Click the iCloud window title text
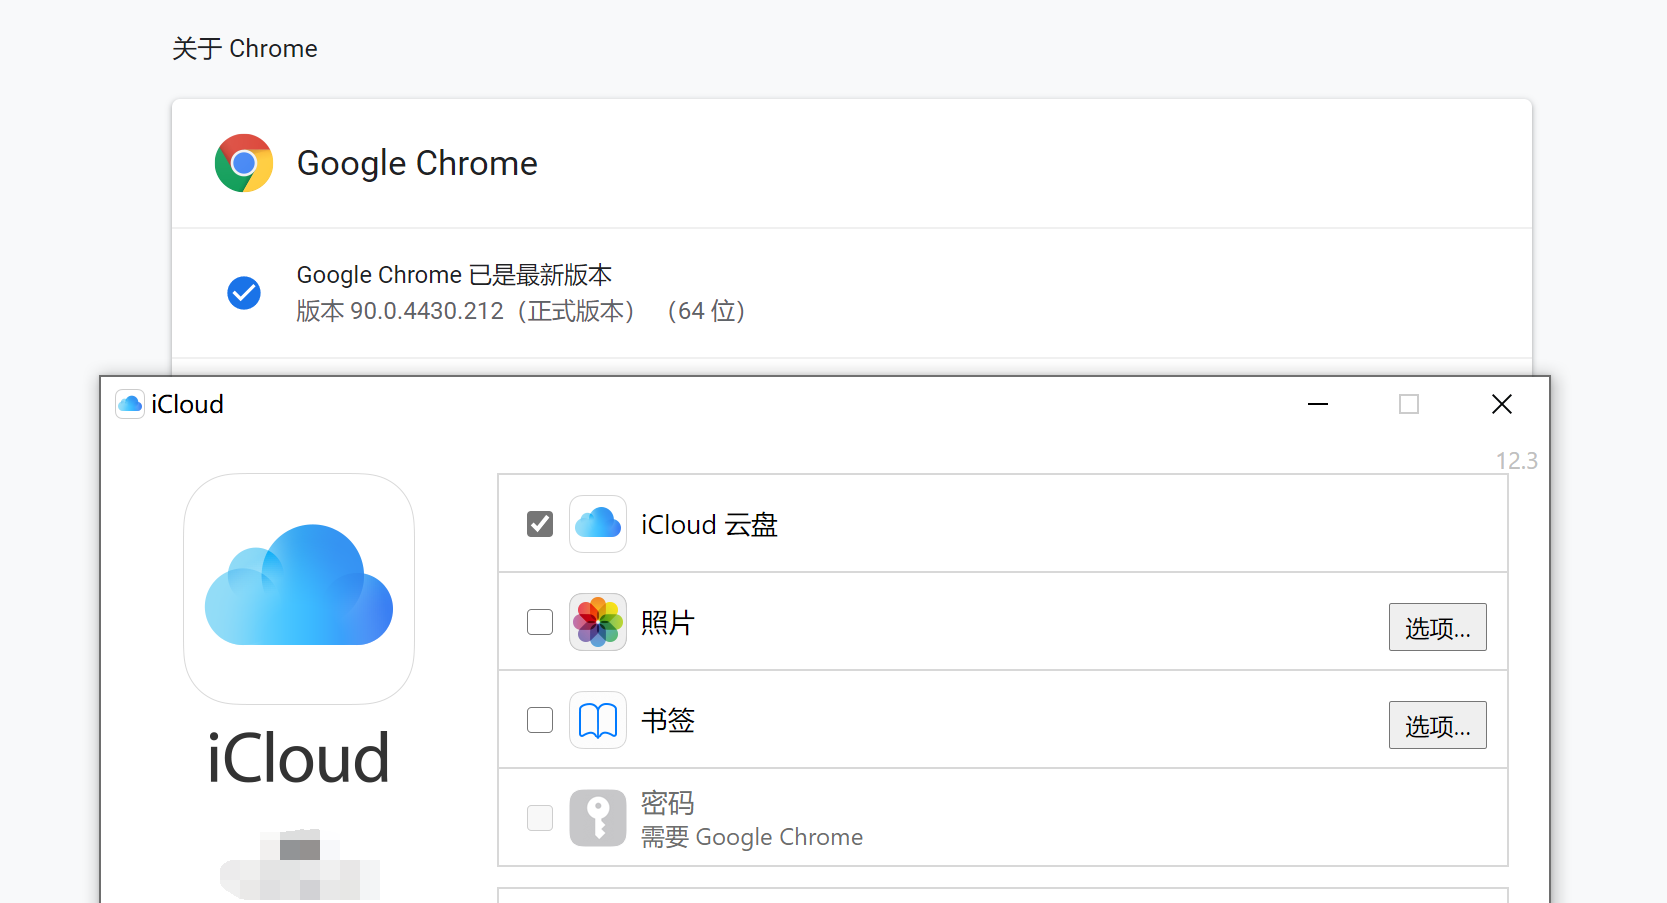This screenshot has height=903, width=1667. click(187, 404)
